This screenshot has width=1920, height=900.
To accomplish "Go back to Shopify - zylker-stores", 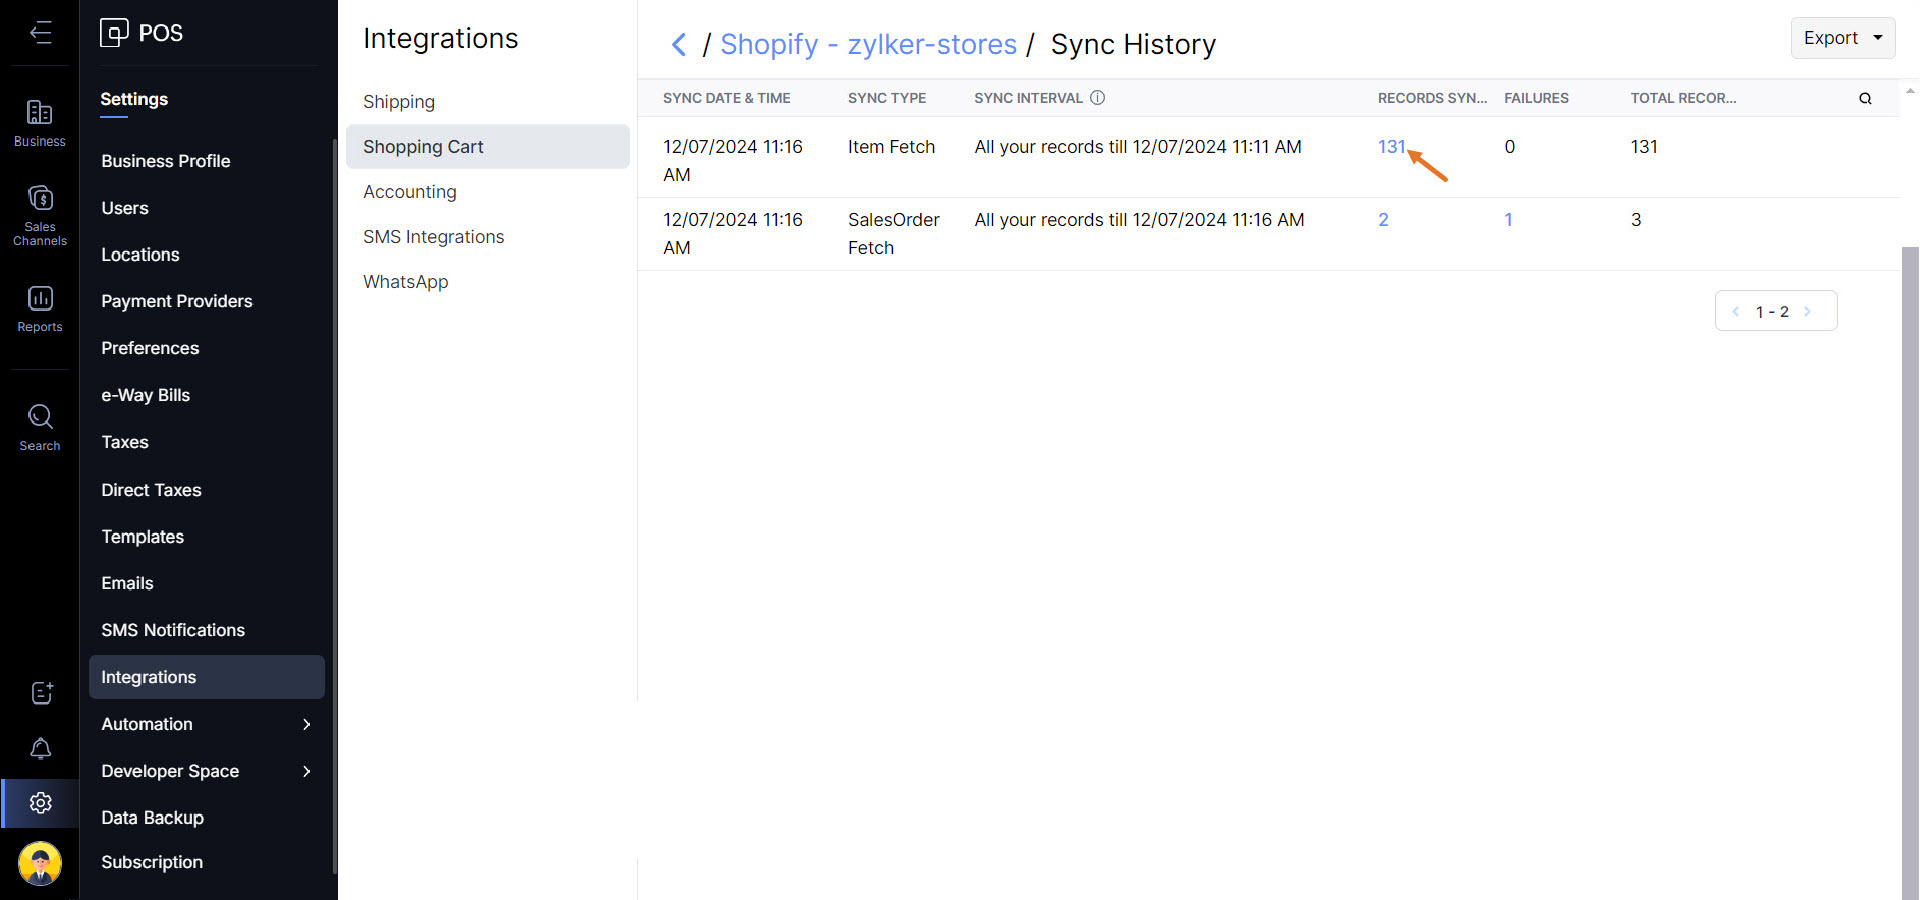I will coord(868,45).
